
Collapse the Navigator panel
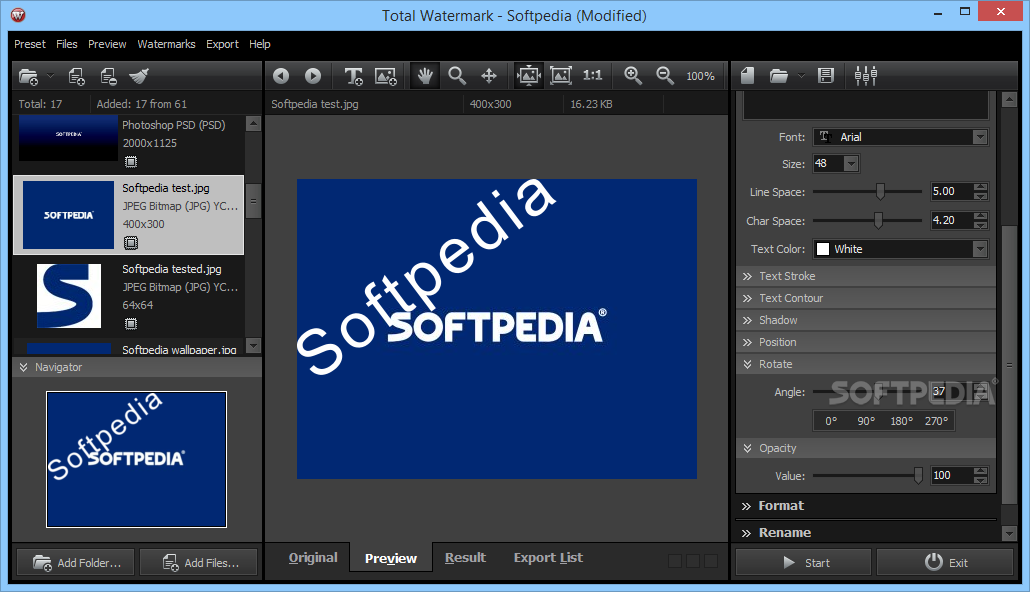tap(137, 367)
